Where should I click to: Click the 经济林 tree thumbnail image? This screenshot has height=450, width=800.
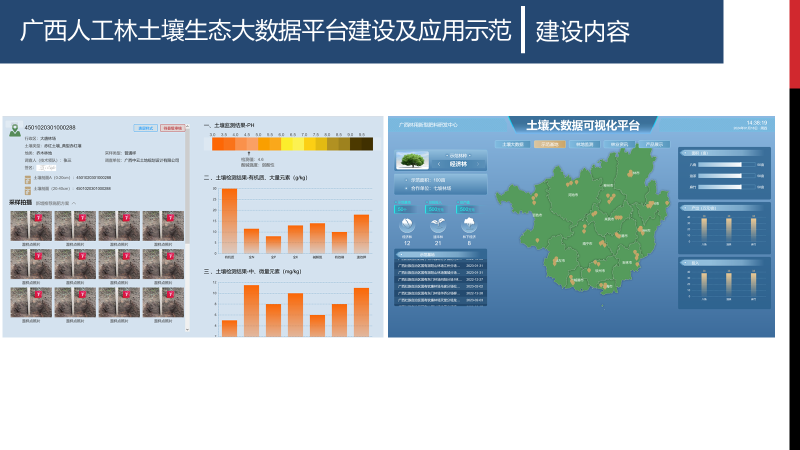(412, 159)
